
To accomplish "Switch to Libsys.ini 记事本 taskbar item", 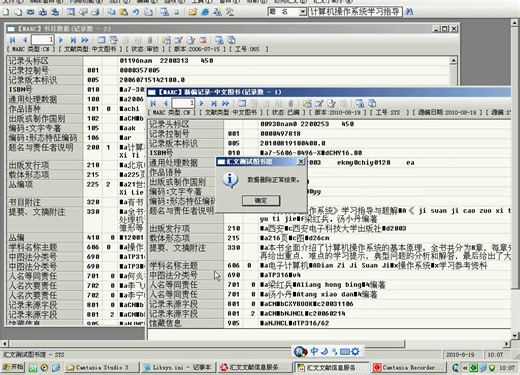I will tap(178, 367).
